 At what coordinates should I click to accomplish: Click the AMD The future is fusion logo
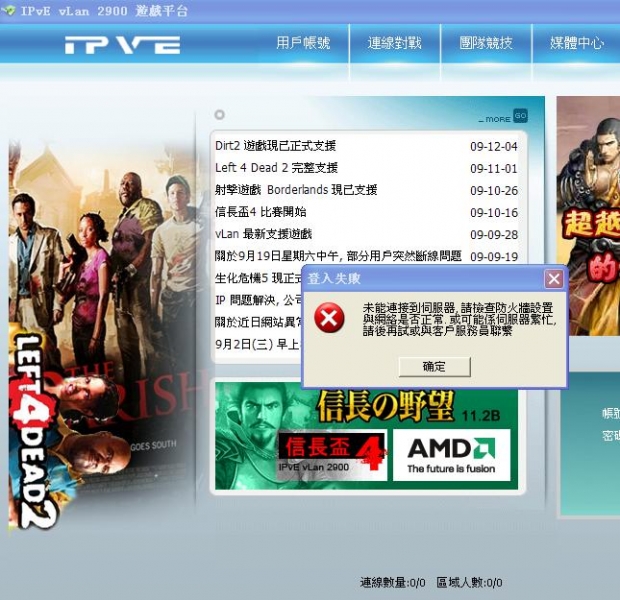[451, 455]
